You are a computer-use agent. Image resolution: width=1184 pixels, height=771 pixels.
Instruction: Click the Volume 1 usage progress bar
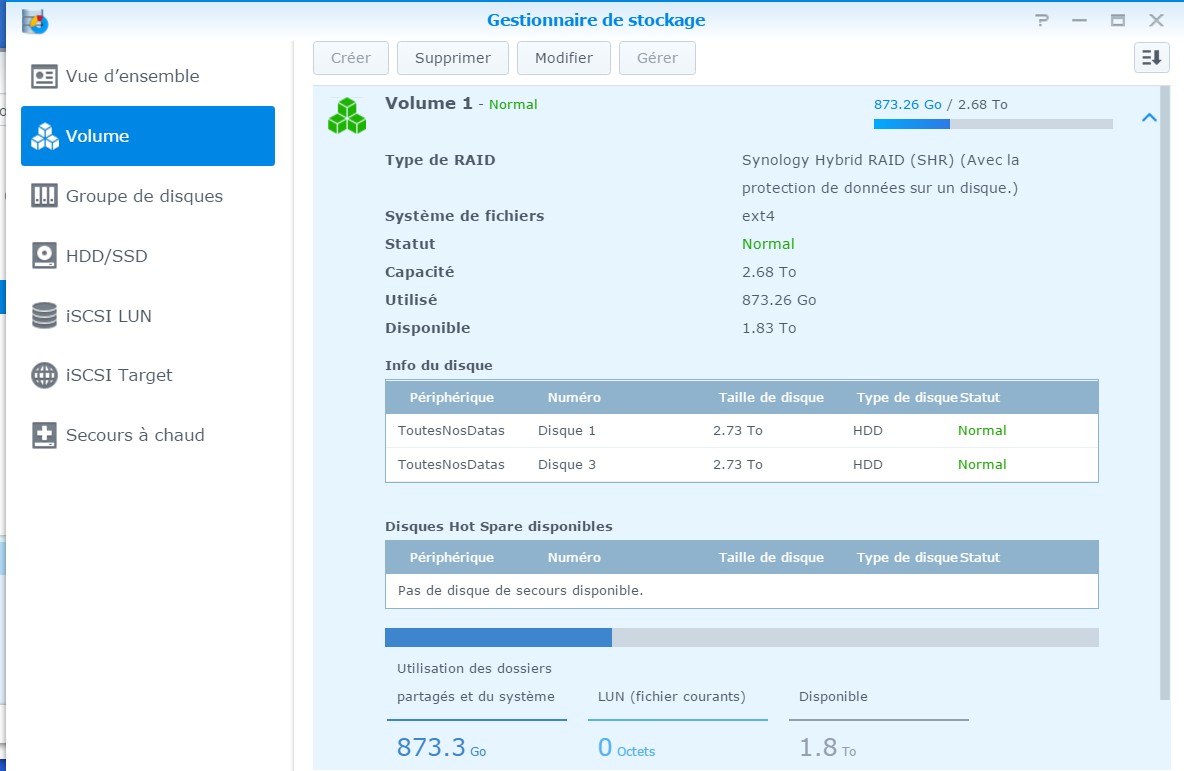tap(992, 124)
